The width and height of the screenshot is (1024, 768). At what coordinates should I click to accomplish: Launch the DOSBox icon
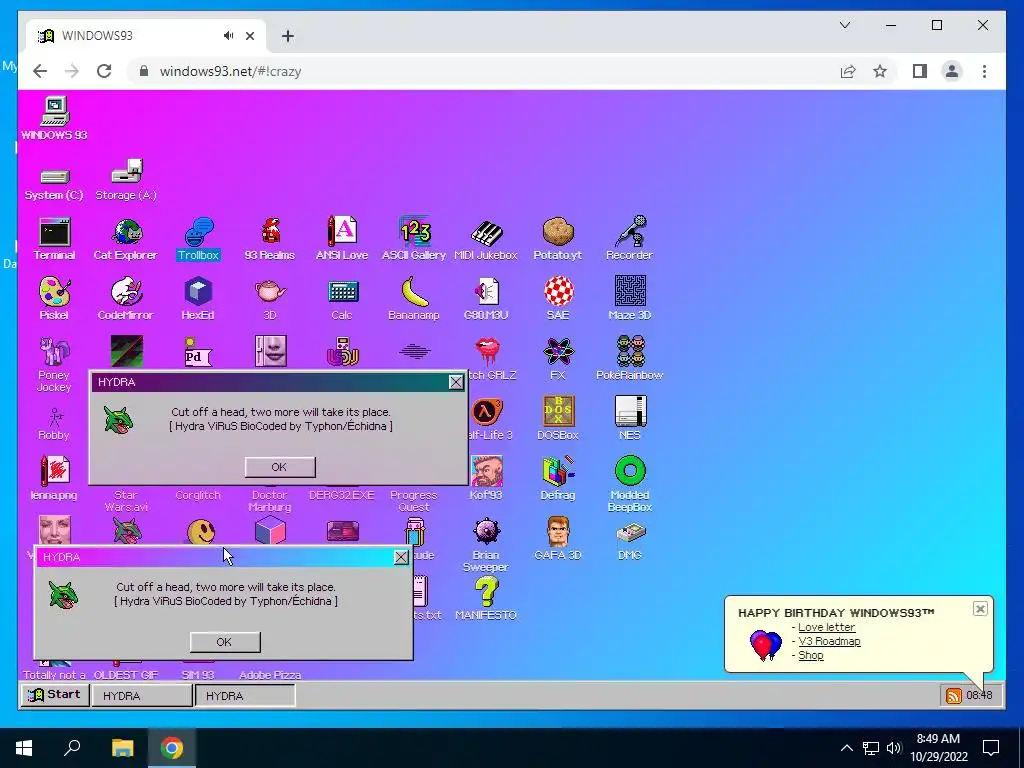click(x=558, y=418)
